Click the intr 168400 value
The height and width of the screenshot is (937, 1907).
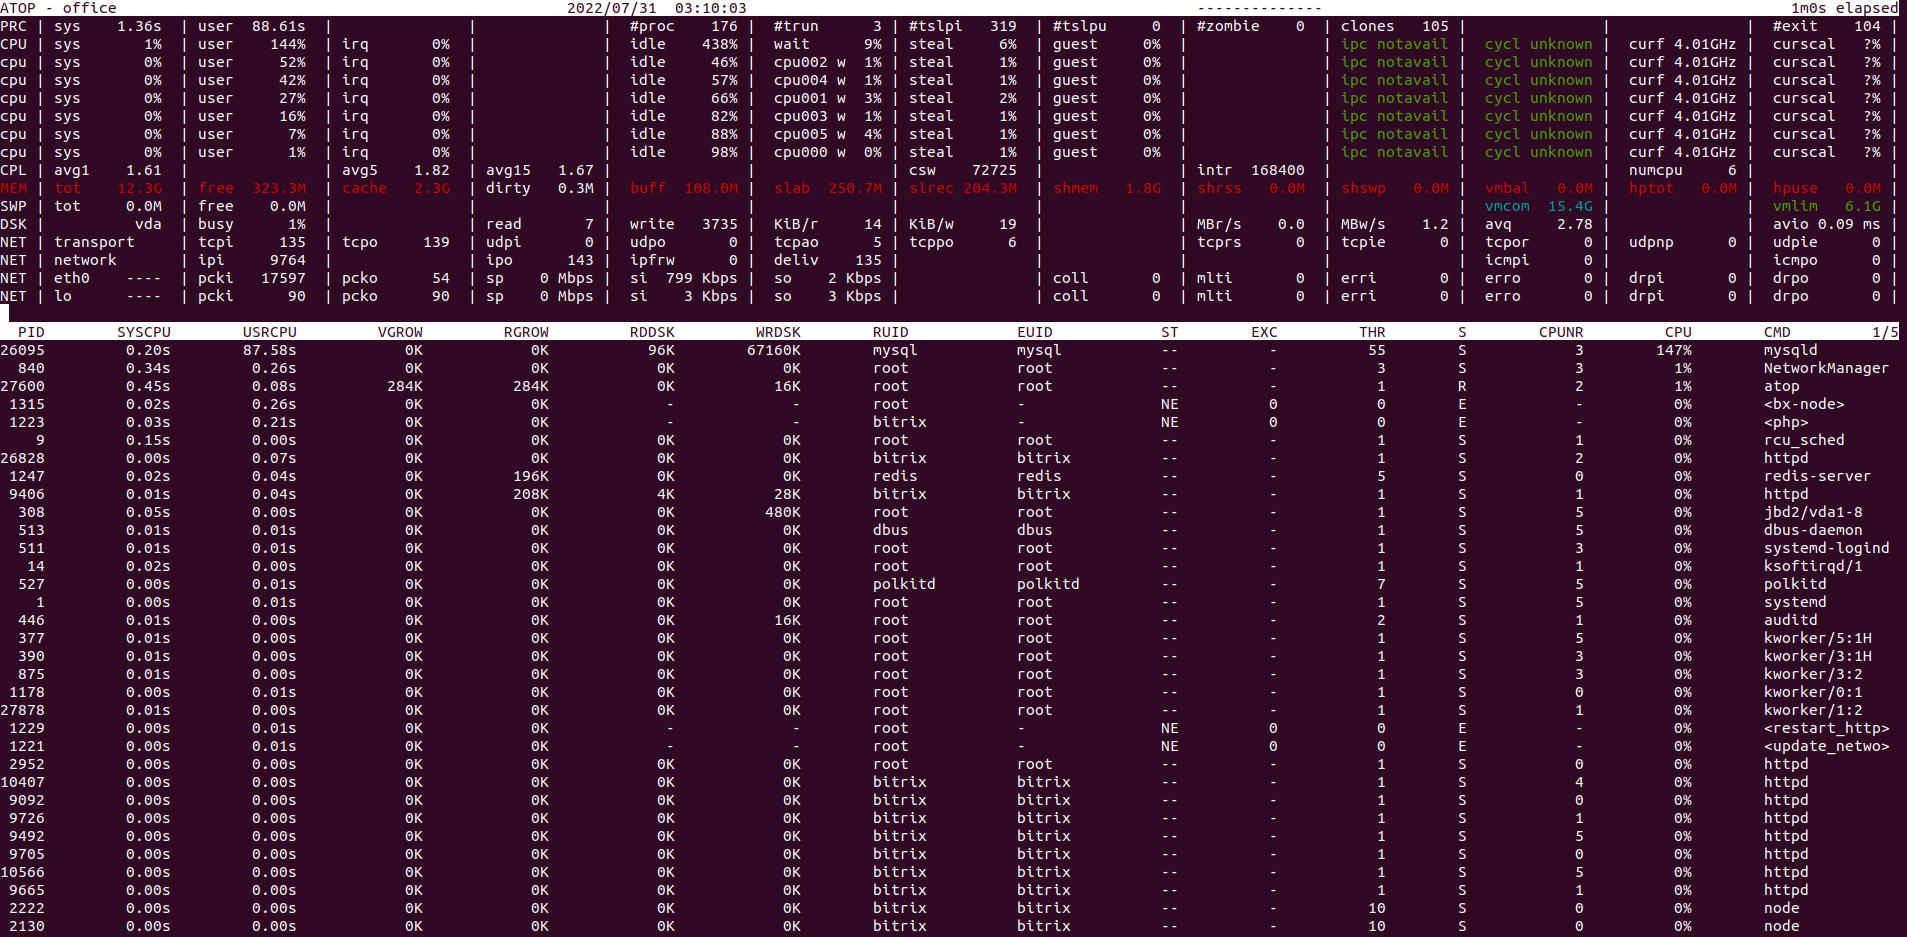(x=1251, y=170)
